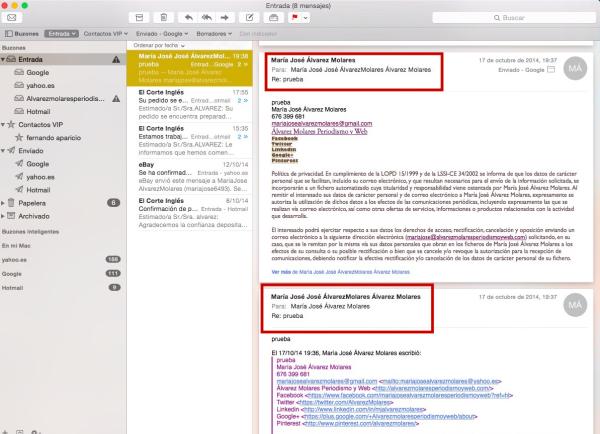The width and height of the screenshot is (600, 434).
Task: Archive the selected message via toolbar
Action: tap(139, 18)
